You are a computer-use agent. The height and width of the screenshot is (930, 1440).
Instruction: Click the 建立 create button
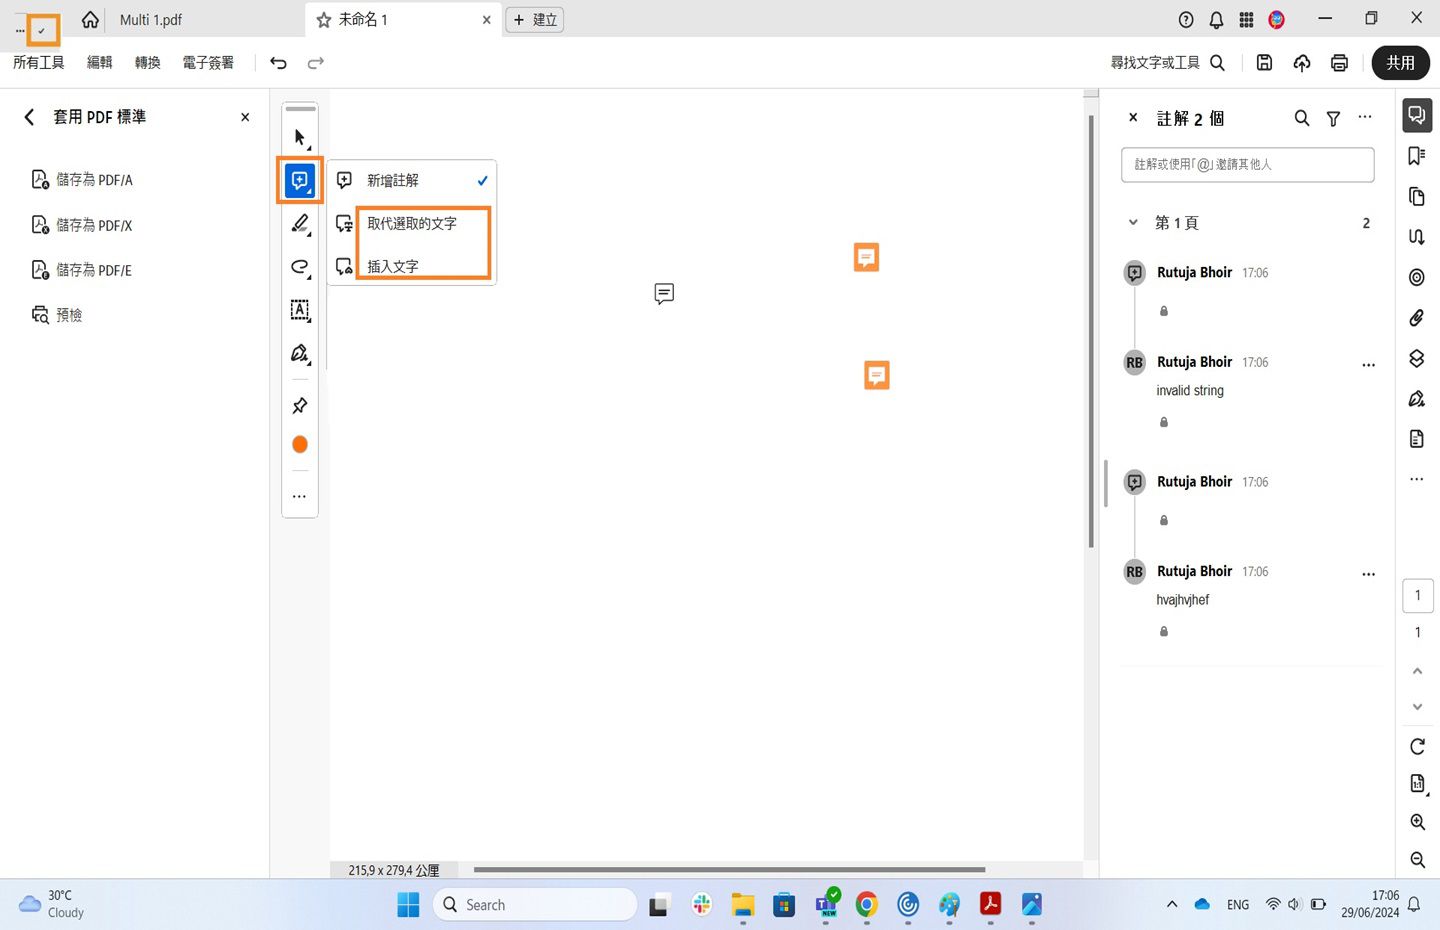click(x=535, y=20)
